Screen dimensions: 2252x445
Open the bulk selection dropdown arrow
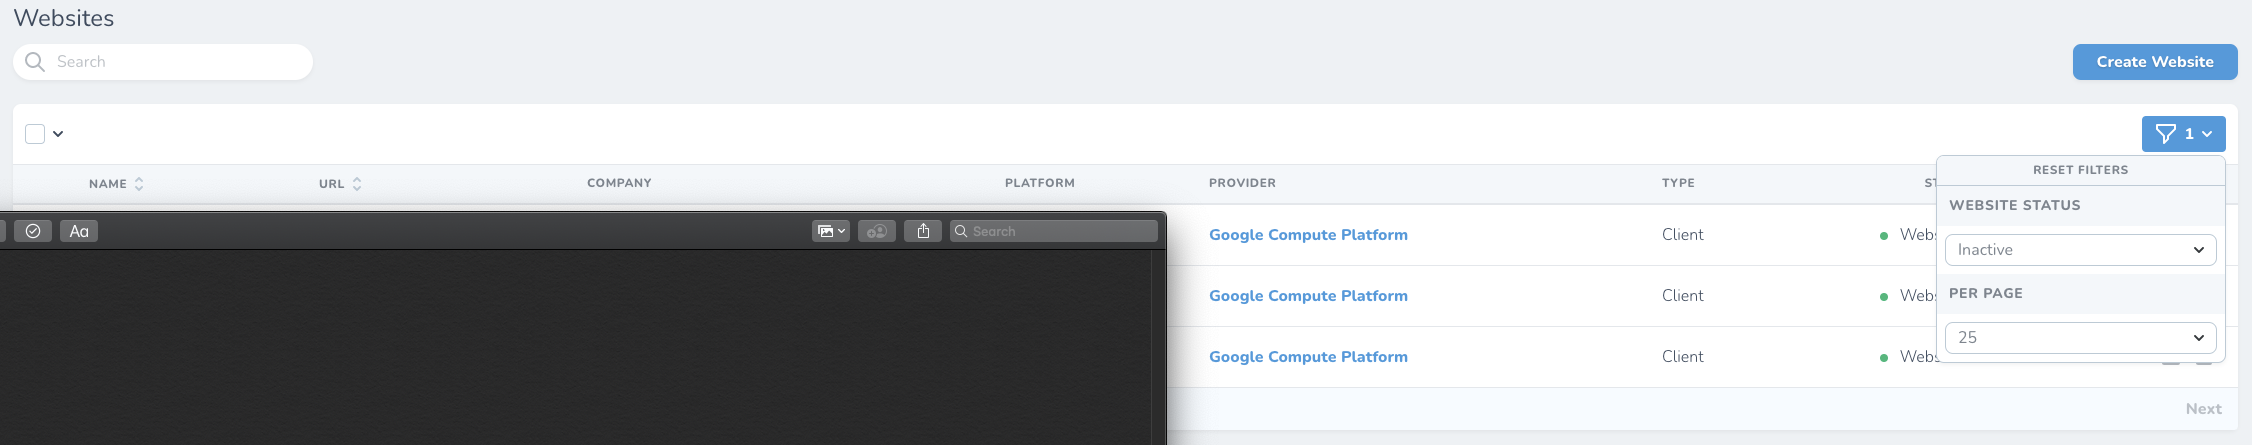[58, 134]
